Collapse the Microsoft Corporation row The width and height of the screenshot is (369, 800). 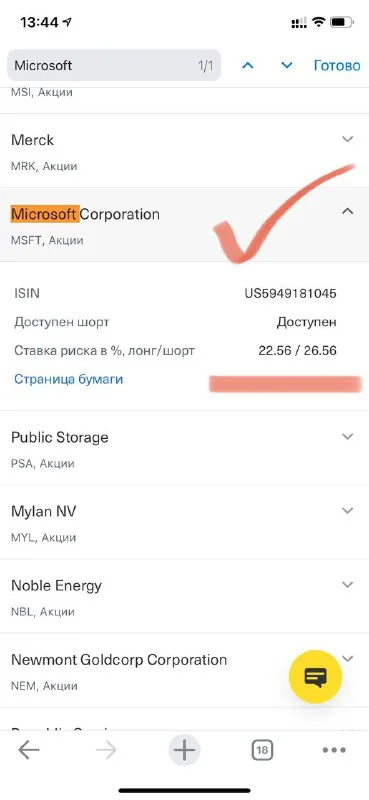(348, 211)
